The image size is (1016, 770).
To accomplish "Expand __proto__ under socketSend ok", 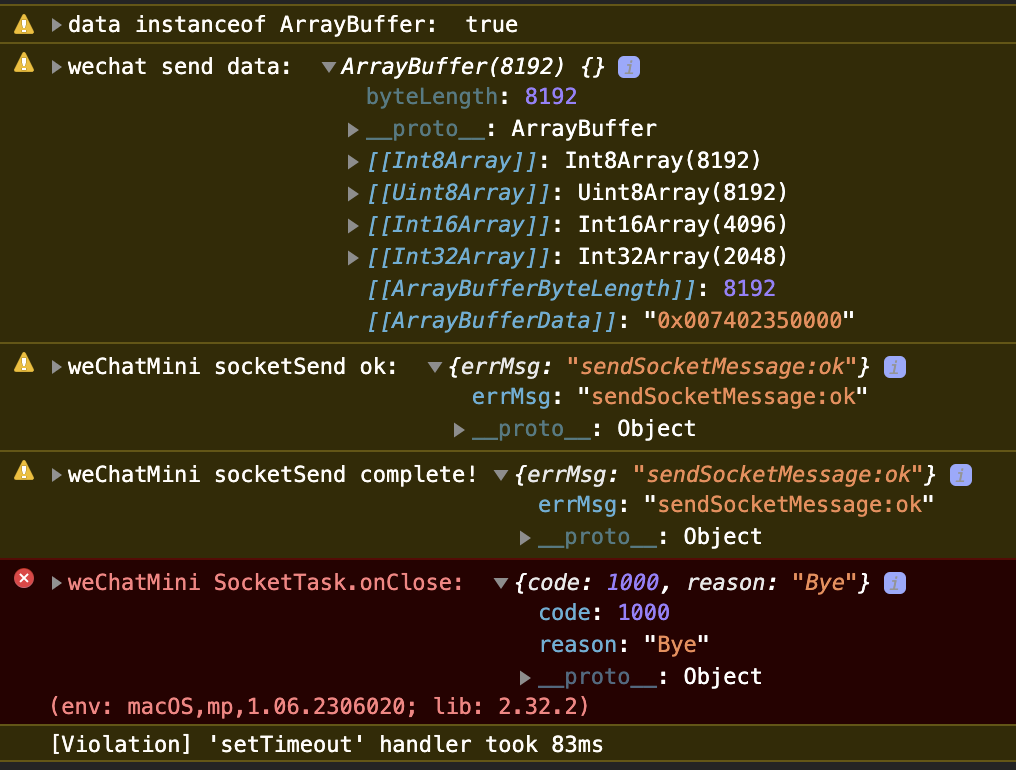I will click(x=459, y=430).
